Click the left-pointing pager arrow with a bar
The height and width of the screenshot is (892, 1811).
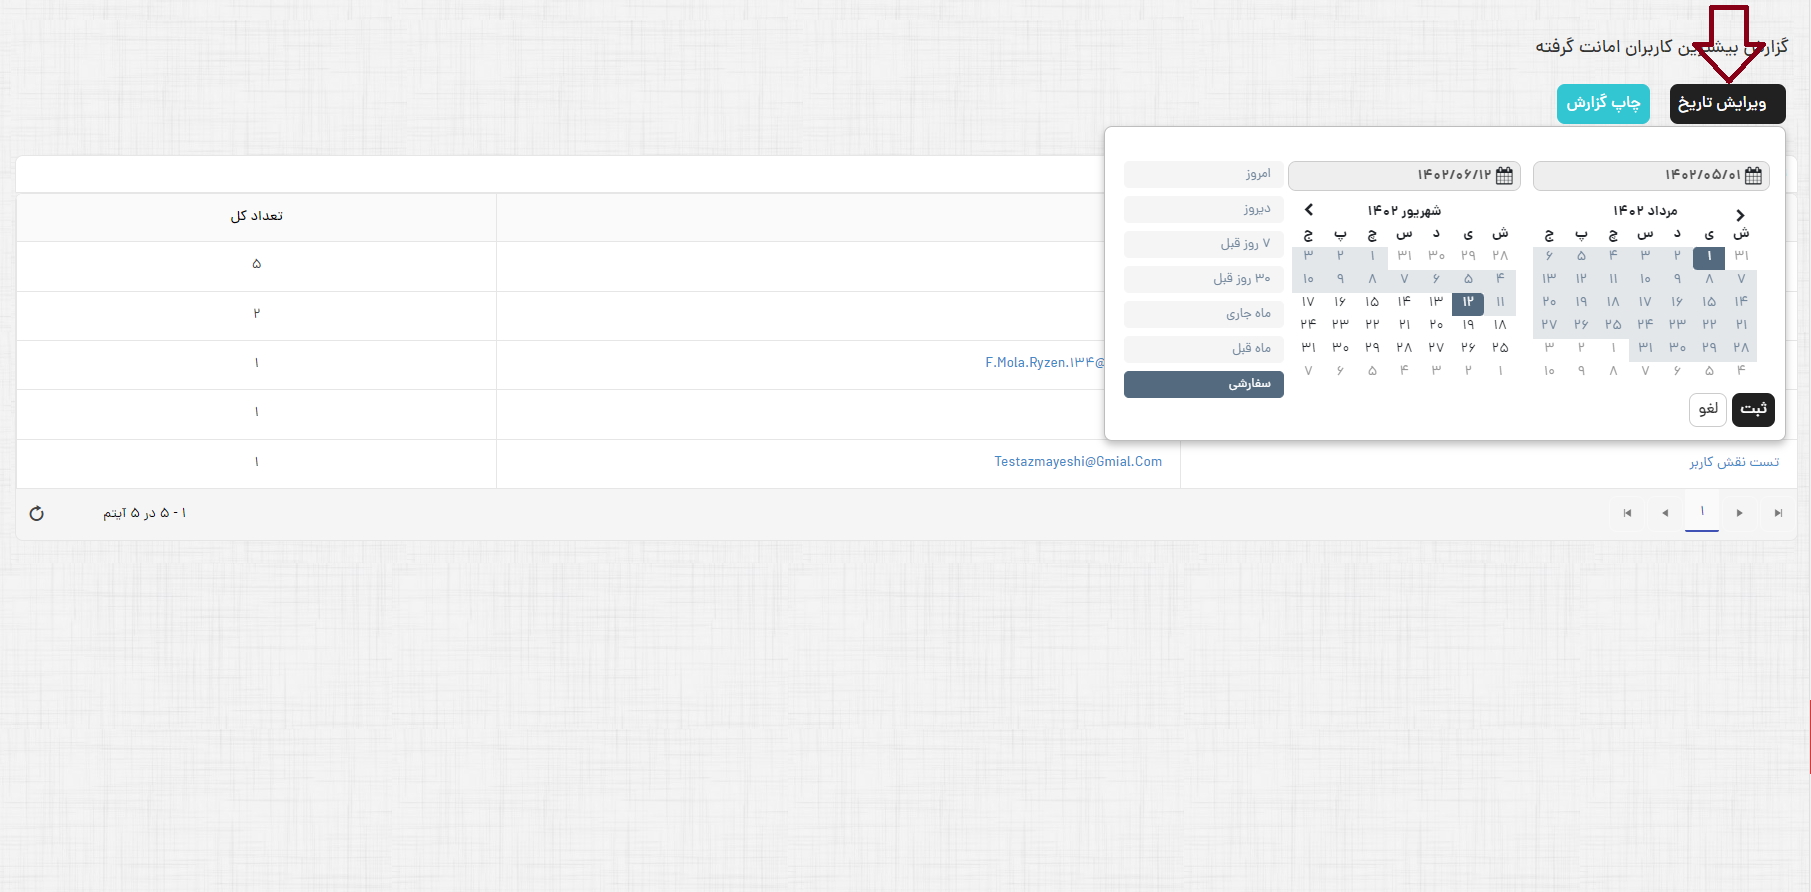(x=1627, y=513)
